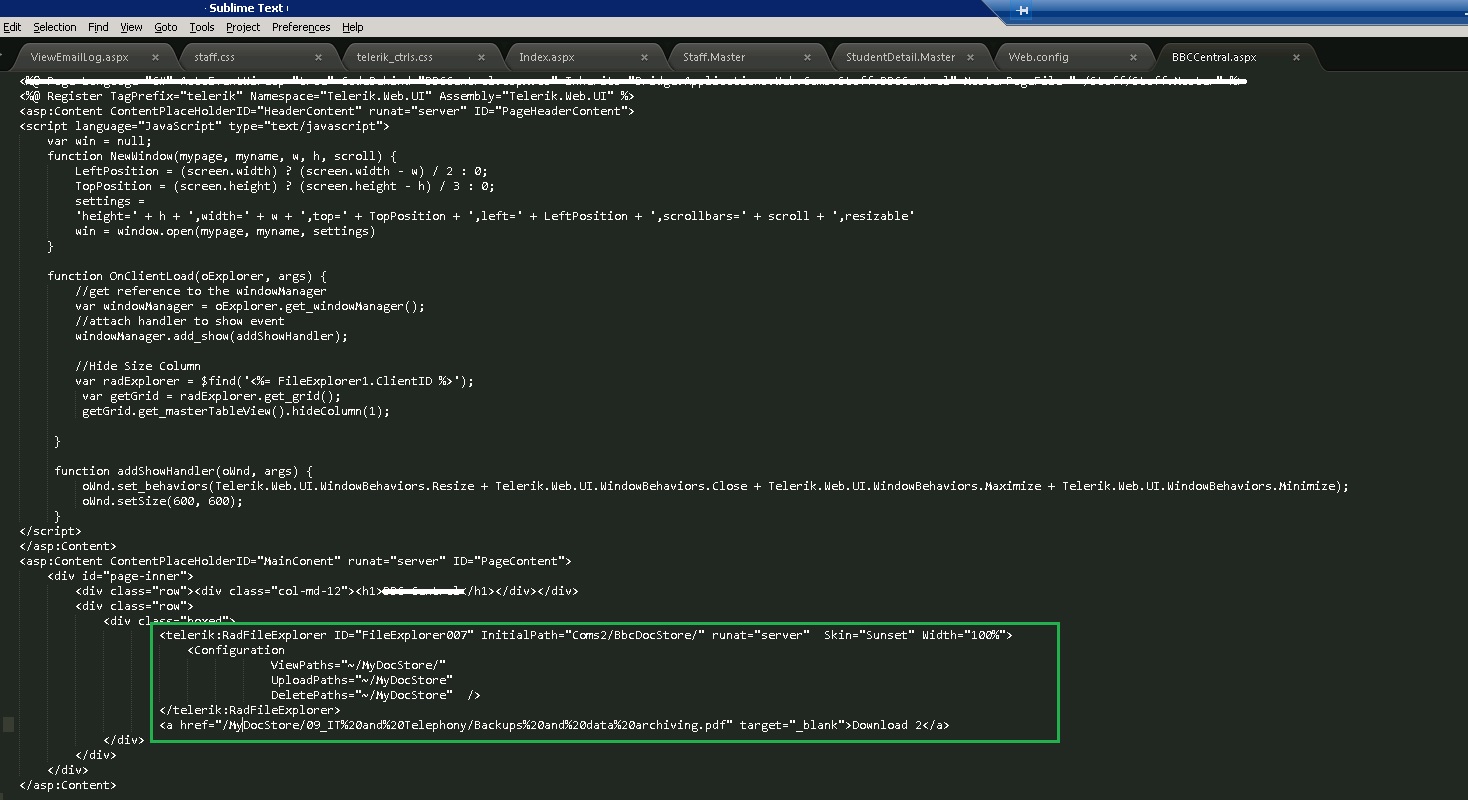The width and height of the screenshot is (1468, 800).
Task: Switch to the Index.aspx tab
Action: pos(547,57)
